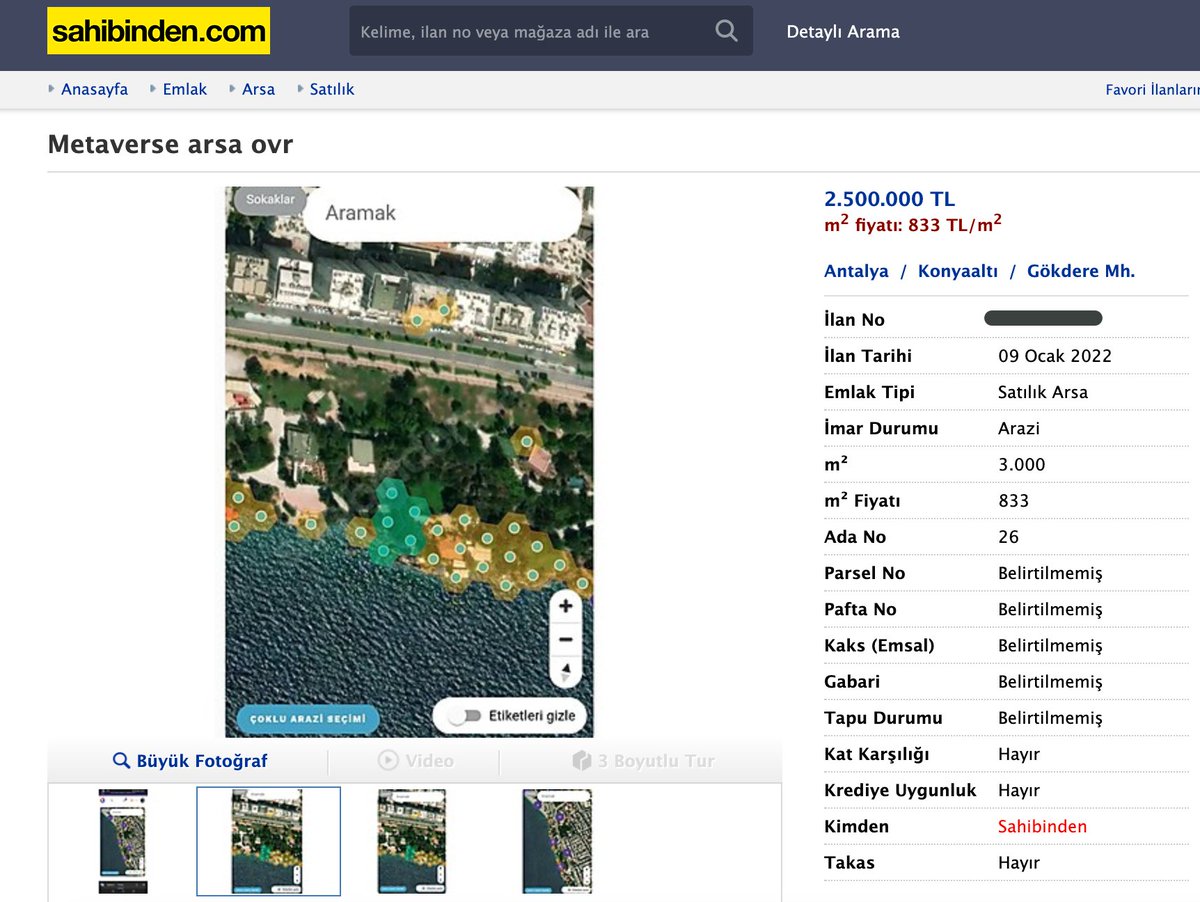Image resolution: width=1200 pixels, height=902 pixels.
Task: Open Detaylı Arama
Action: click(x=843, y=32)
